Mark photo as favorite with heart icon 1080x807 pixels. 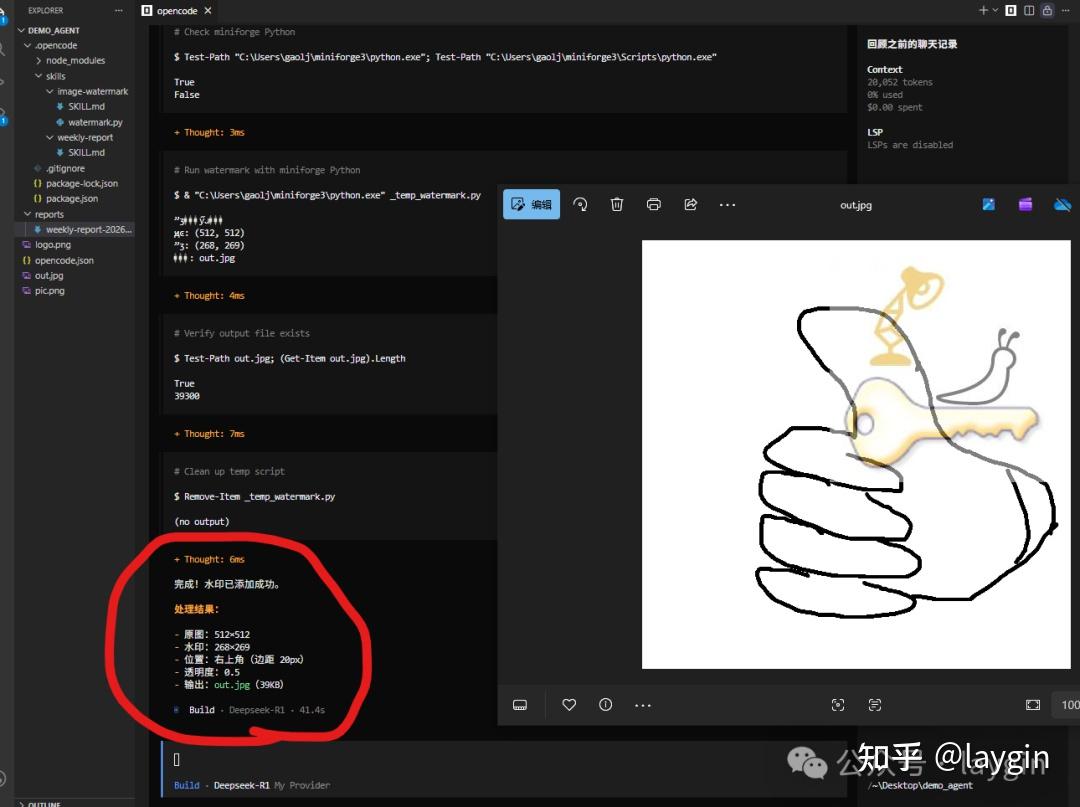(x=569, y=704)
